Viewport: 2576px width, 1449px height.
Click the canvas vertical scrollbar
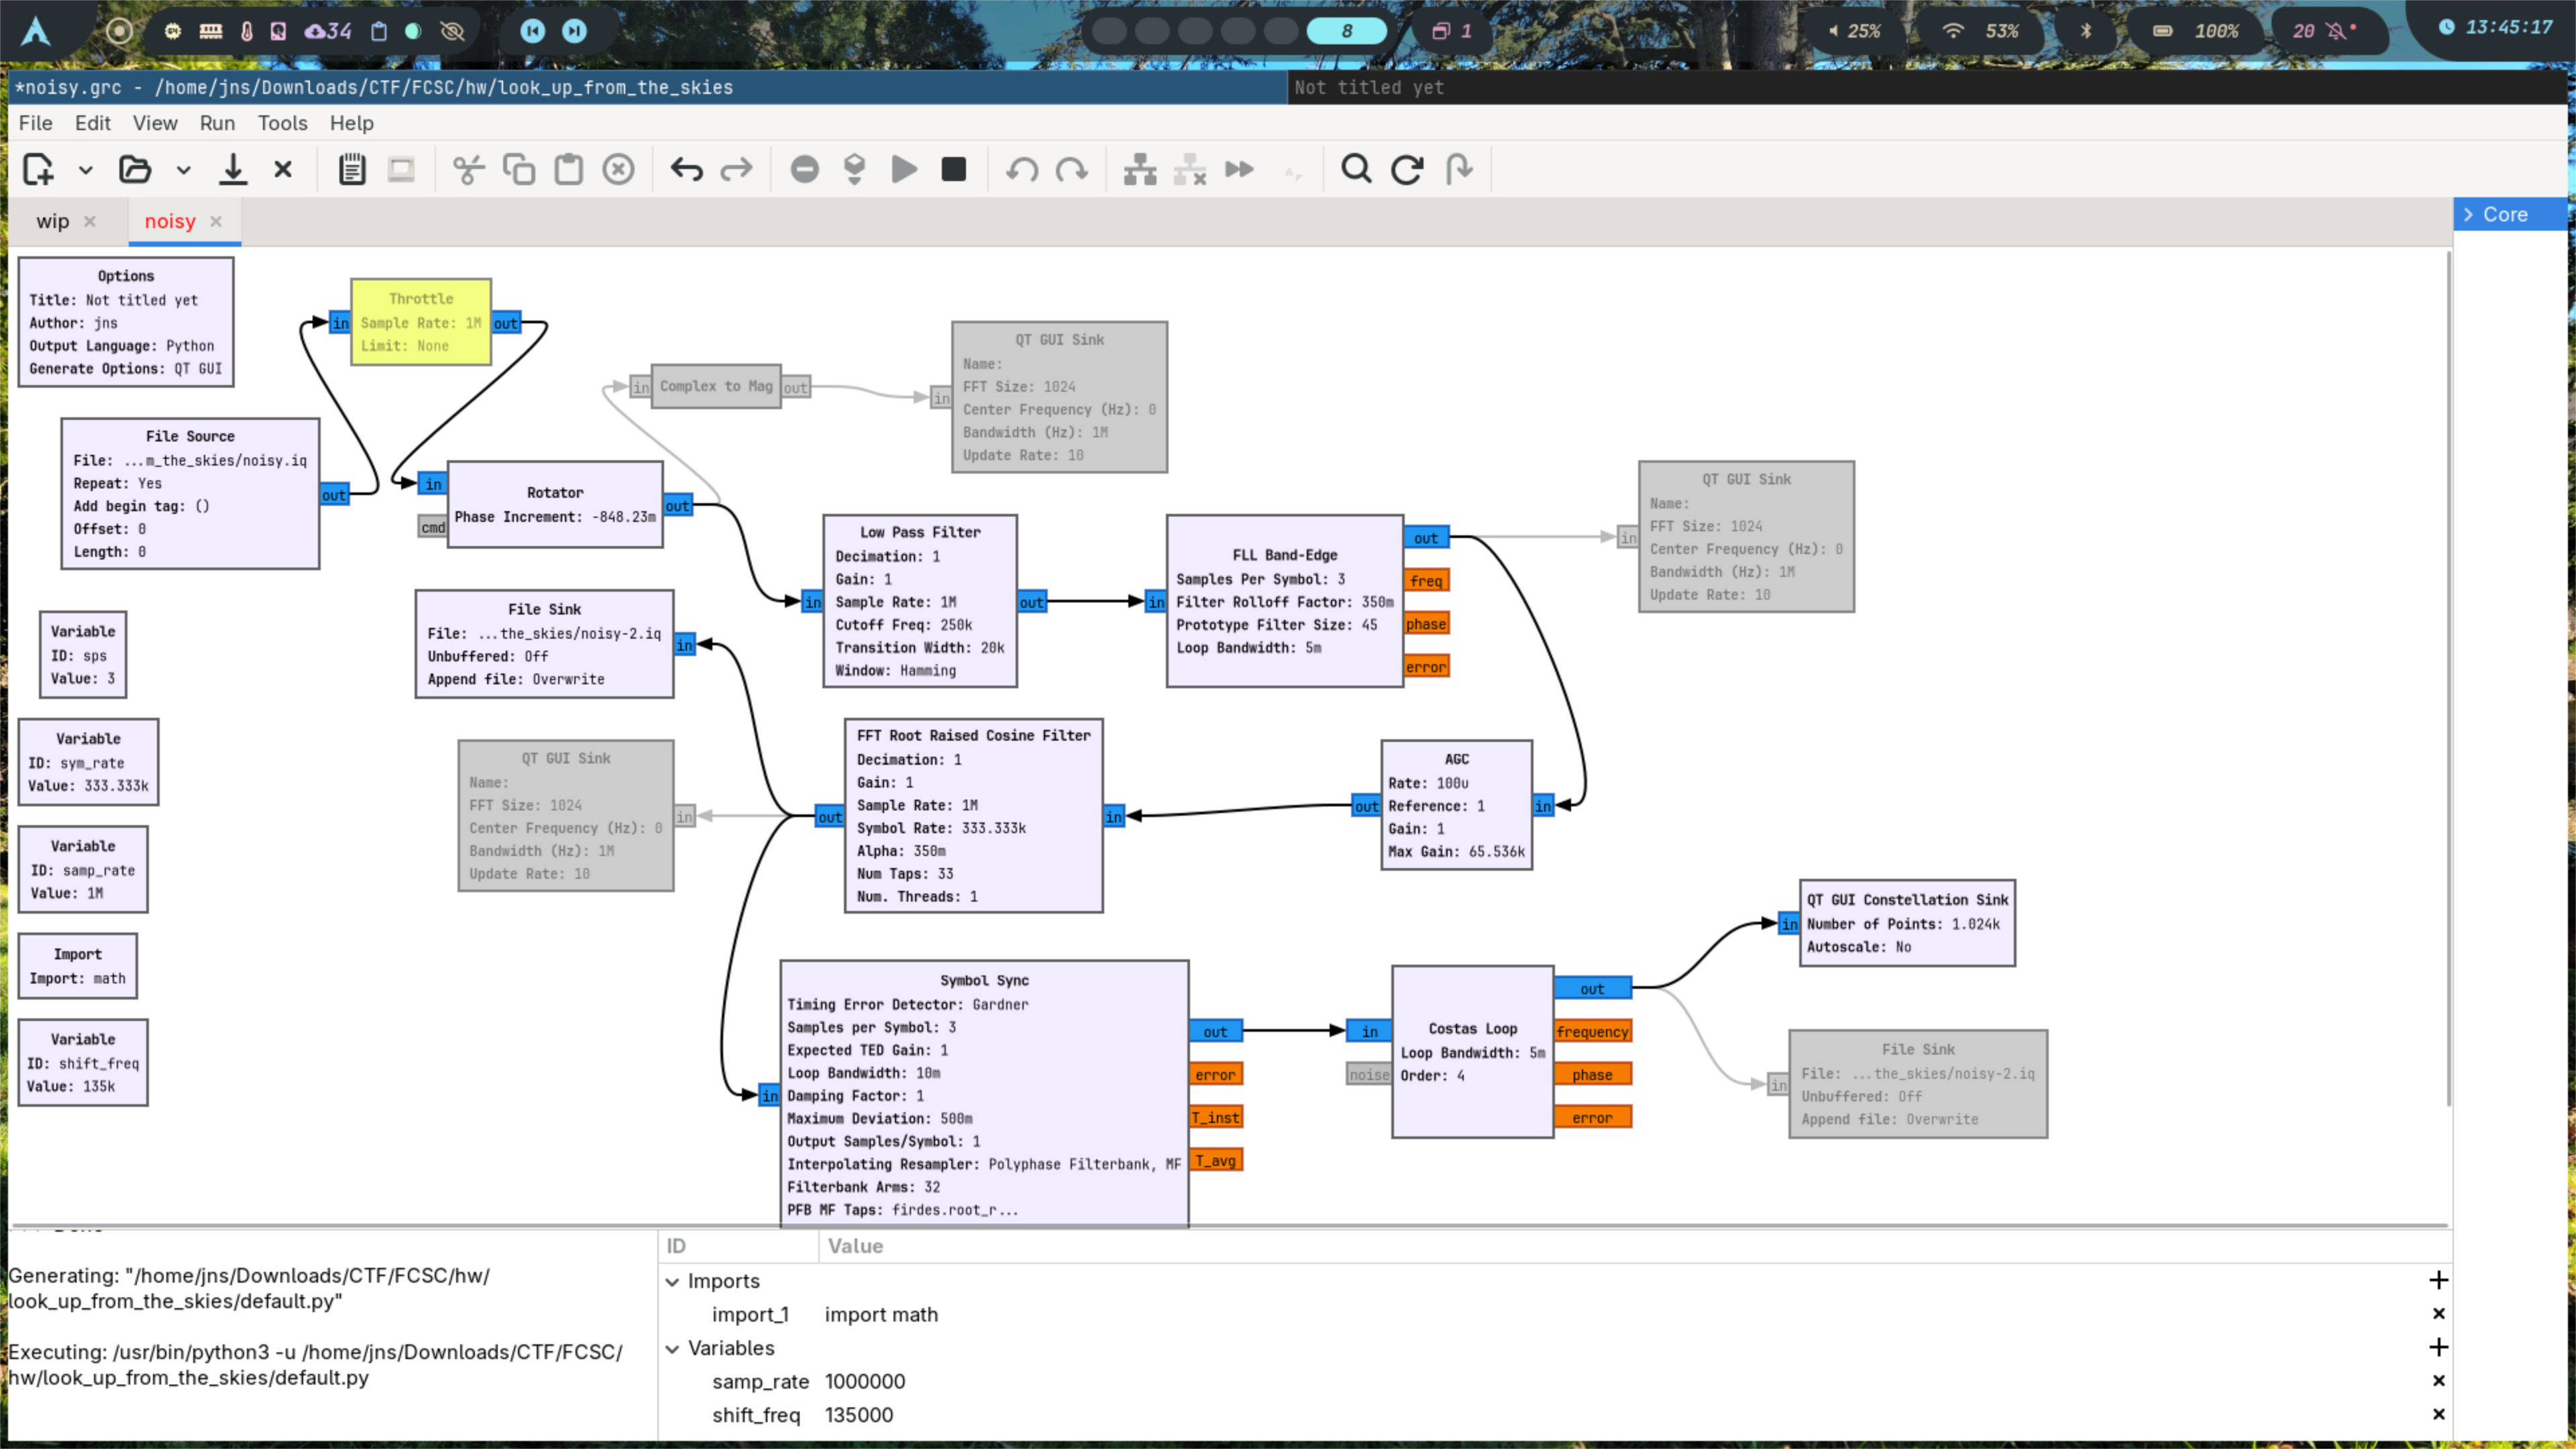2448,680
